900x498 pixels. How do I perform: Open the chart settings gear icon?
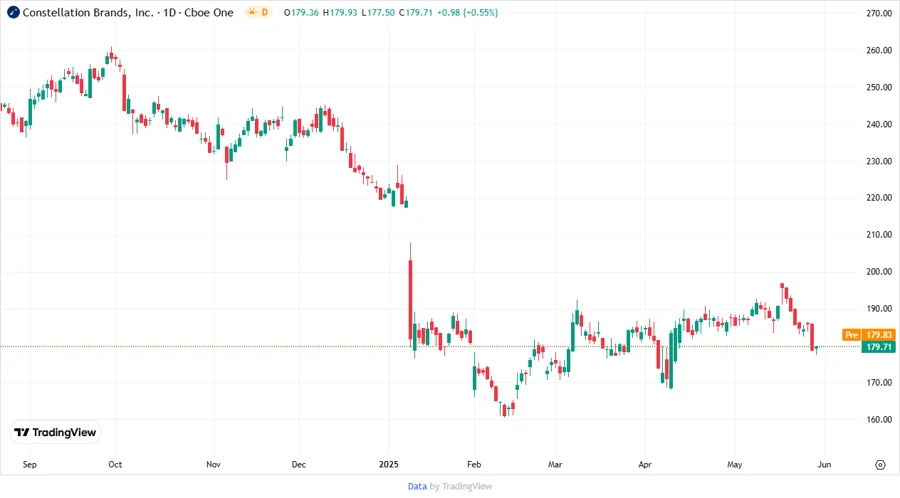point(880,465)
